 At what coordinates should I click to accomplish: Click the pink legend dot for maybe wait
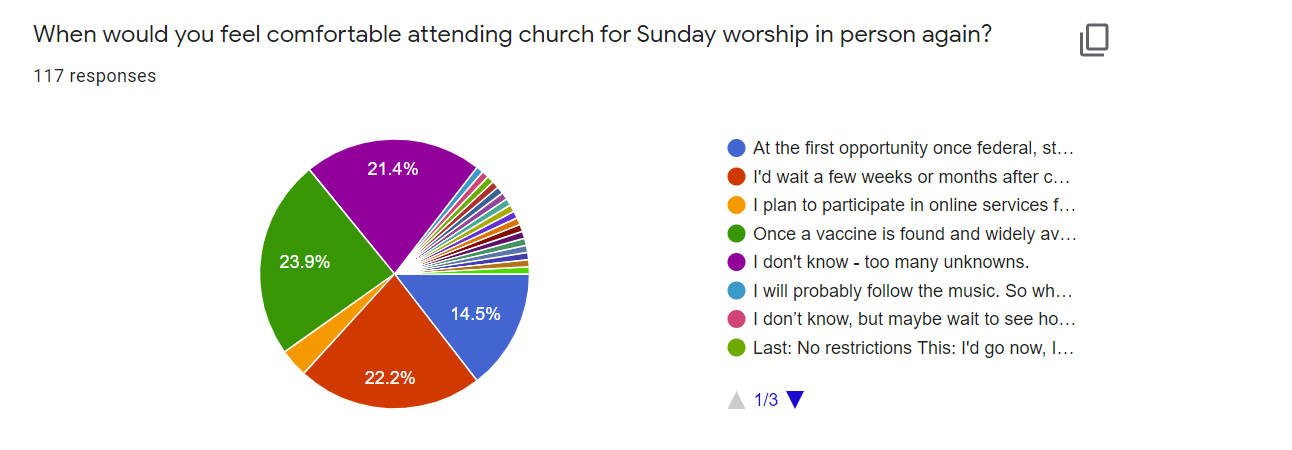[736, 319]
